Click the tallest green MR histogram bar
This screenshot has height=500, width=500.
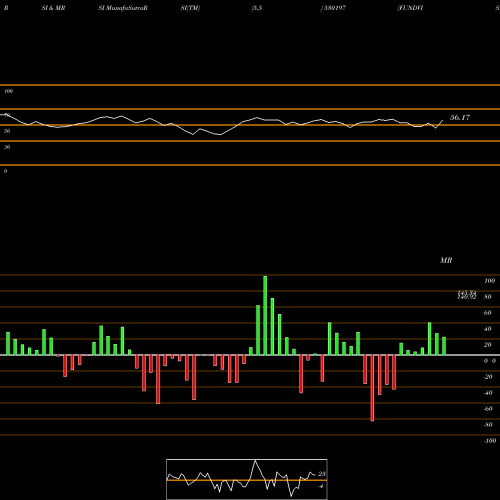pyautogui.click(x=265, y=315)
